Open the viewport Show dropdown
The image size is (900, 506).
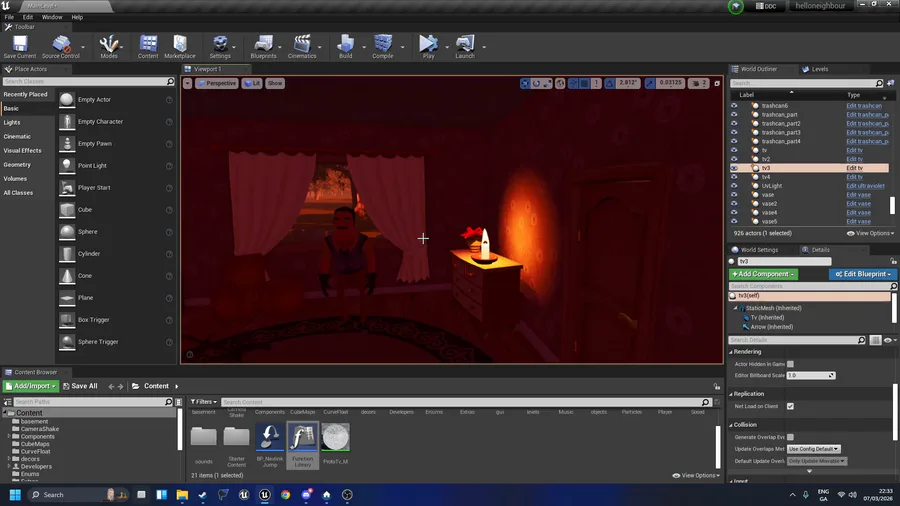click(x=275, y=83)
